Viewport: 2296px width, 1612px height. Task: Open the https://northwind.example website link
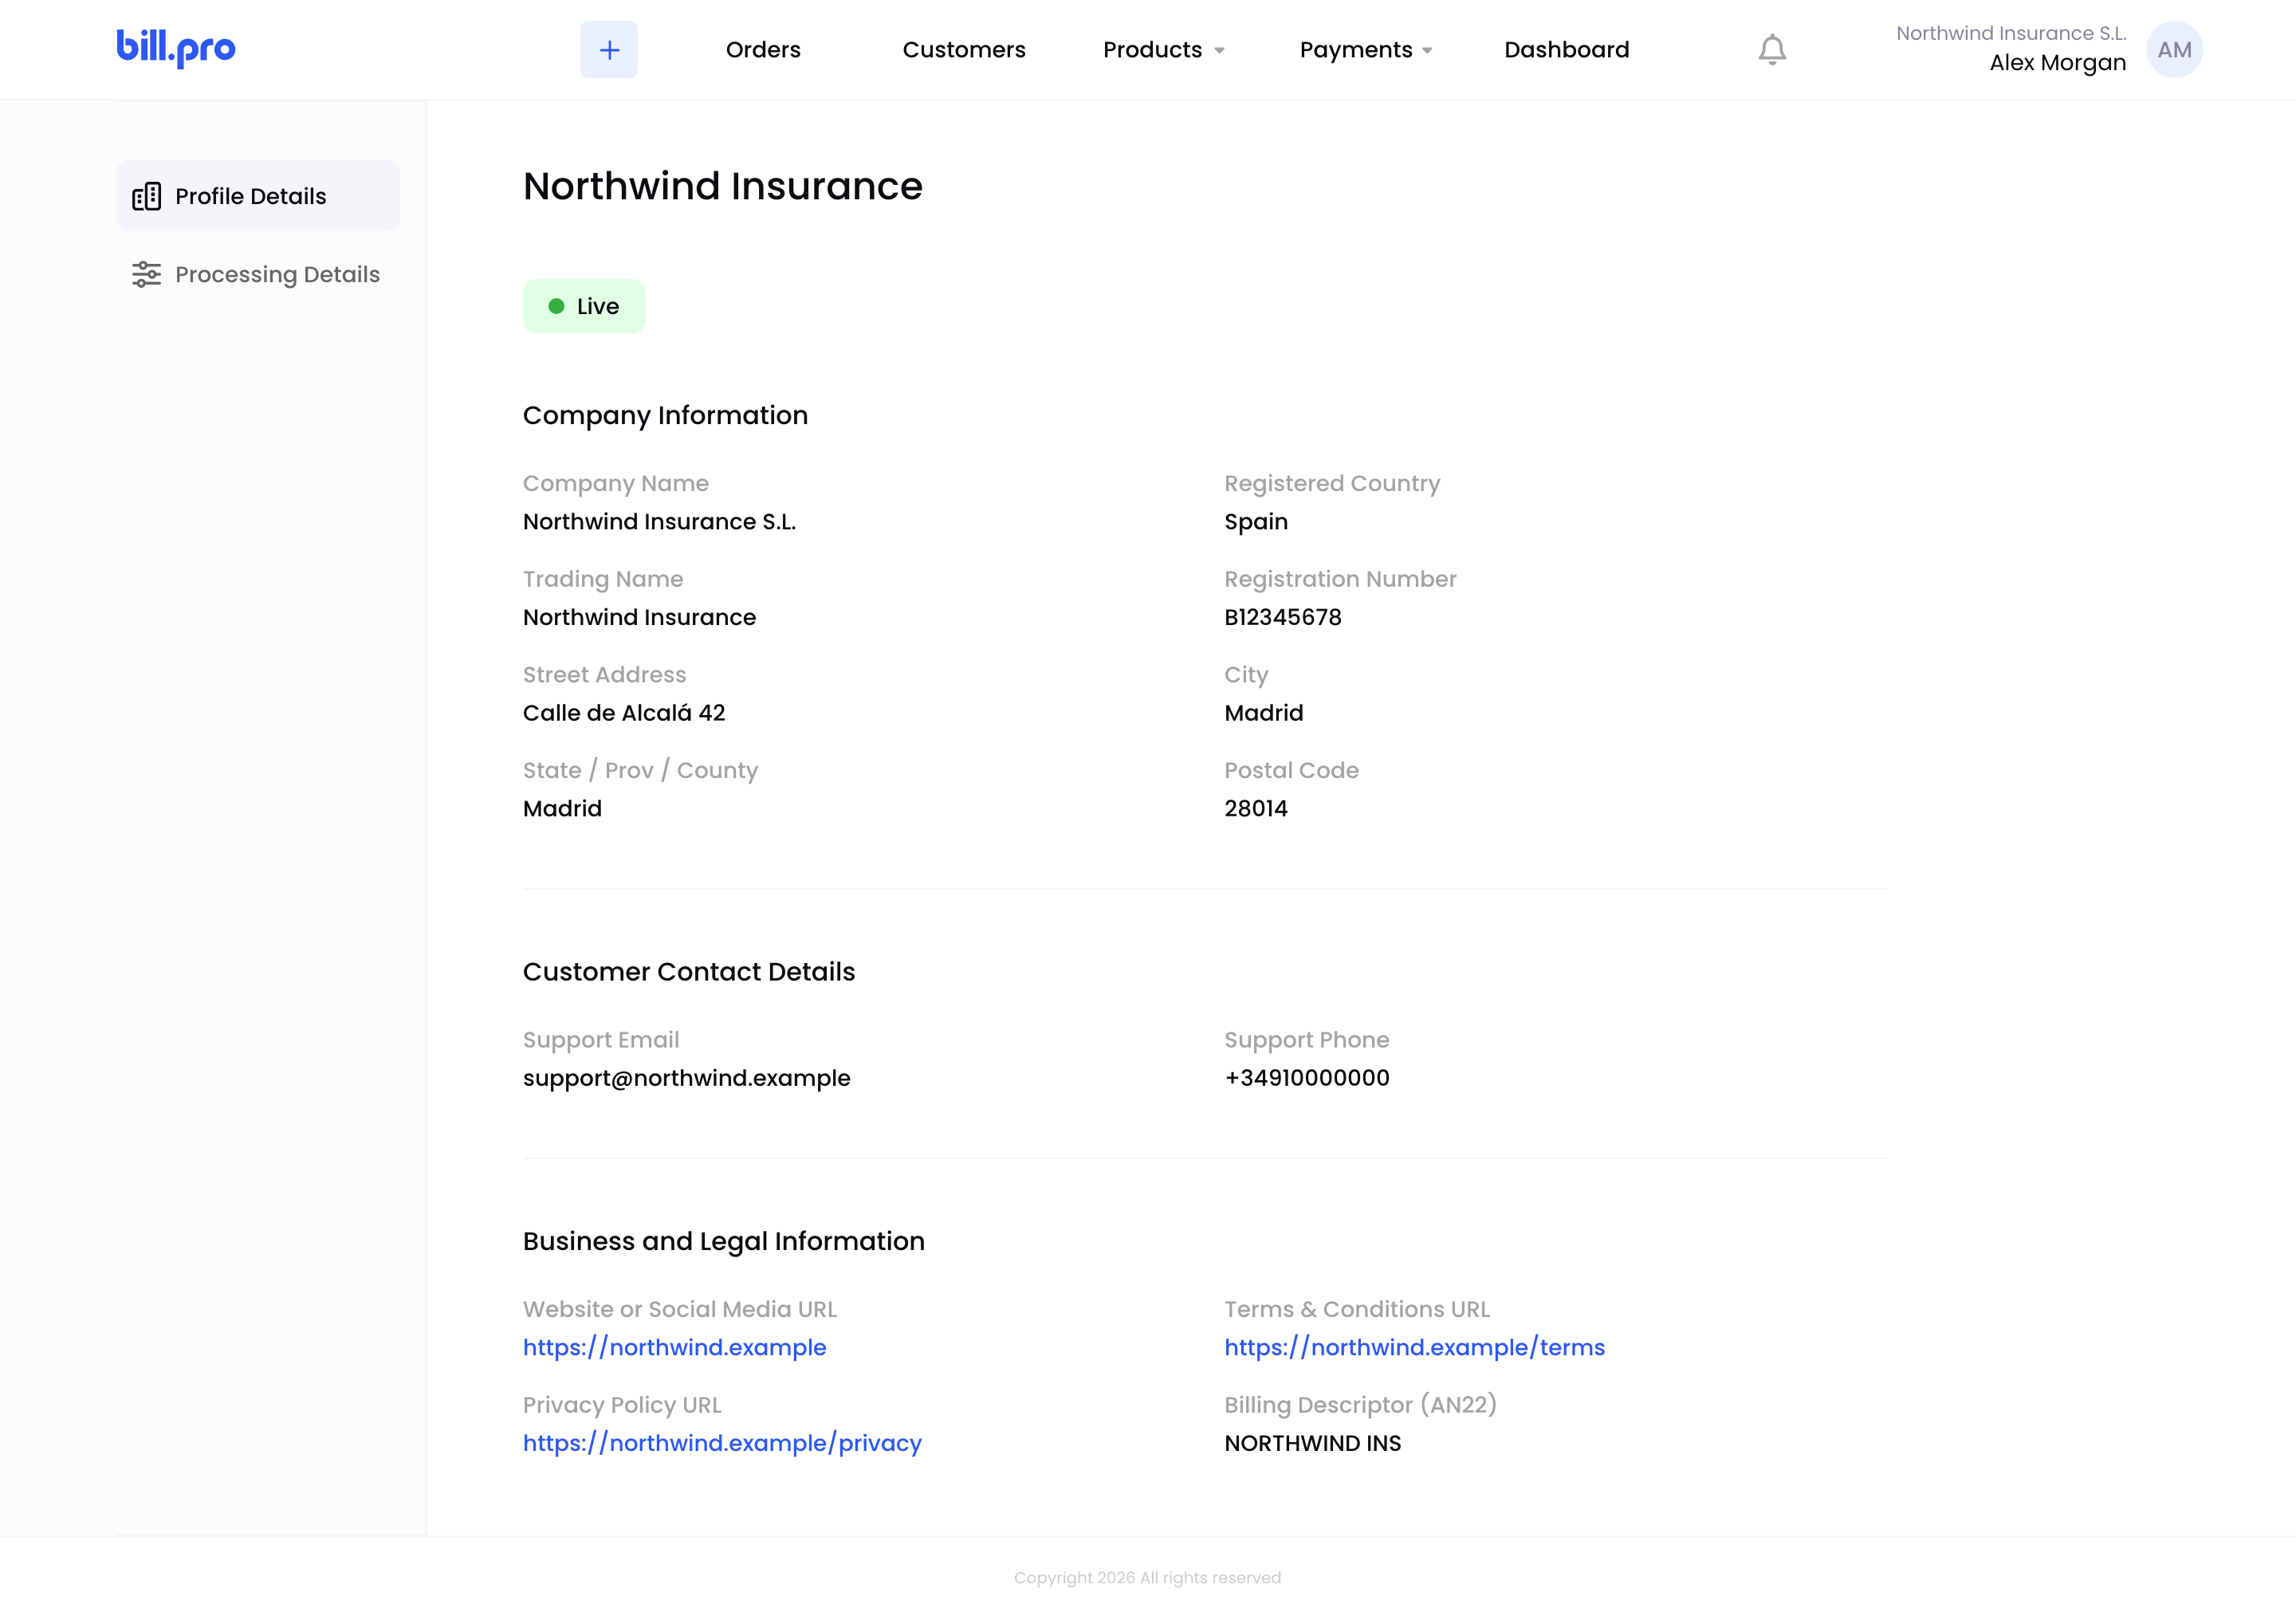coord(675,1347)
